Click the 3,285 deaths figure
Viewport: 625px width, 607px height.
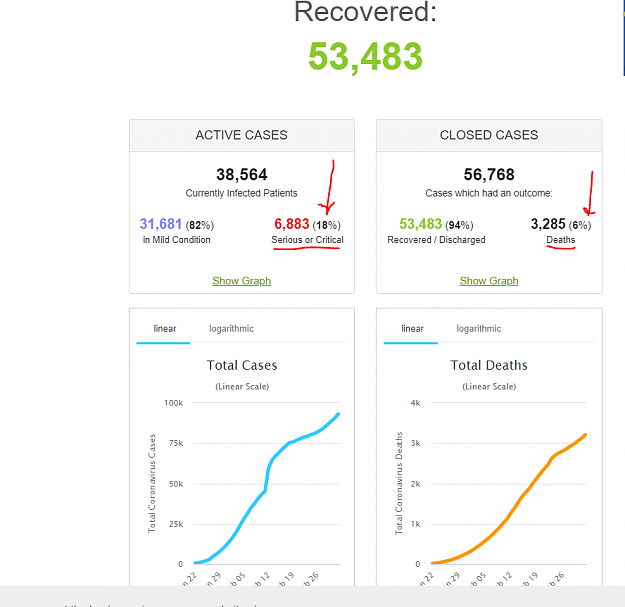point(548,224)
